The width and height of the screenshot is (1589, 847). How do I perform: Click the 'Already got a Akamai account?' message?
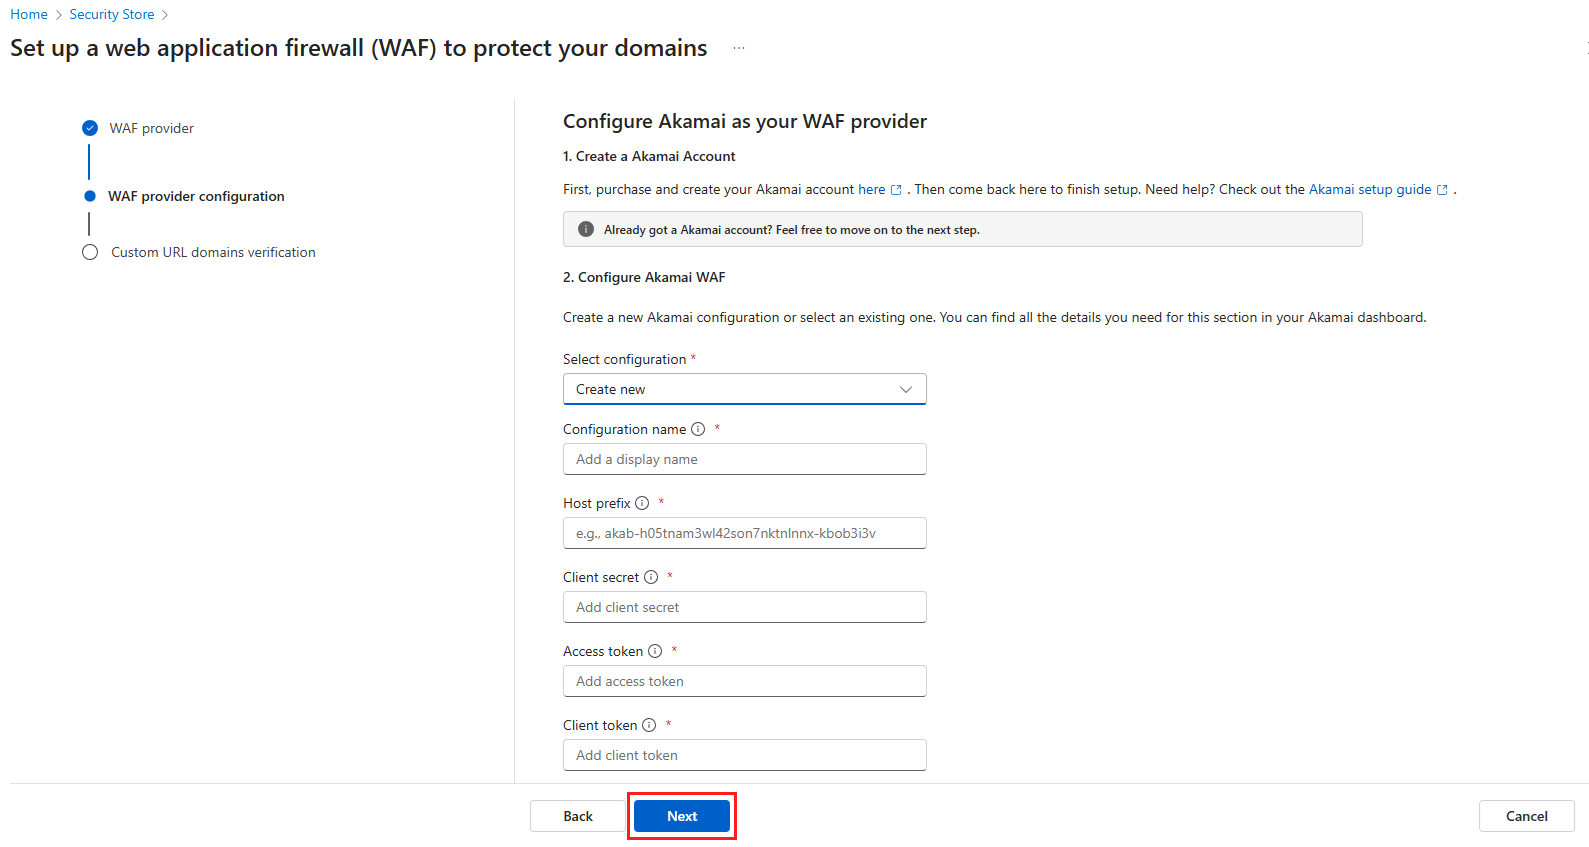792,230
